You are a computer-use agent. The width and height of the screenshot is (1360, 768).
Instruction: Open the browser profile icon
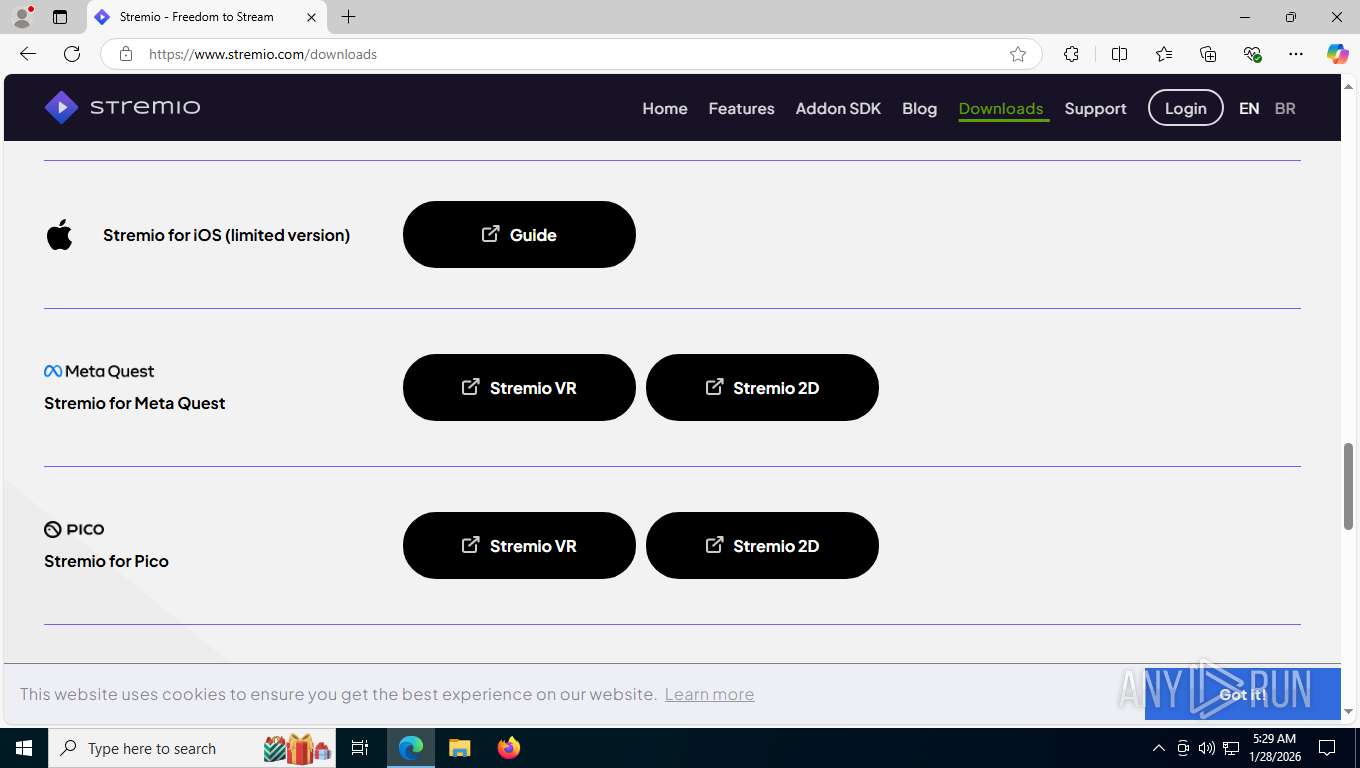point(22,17)
